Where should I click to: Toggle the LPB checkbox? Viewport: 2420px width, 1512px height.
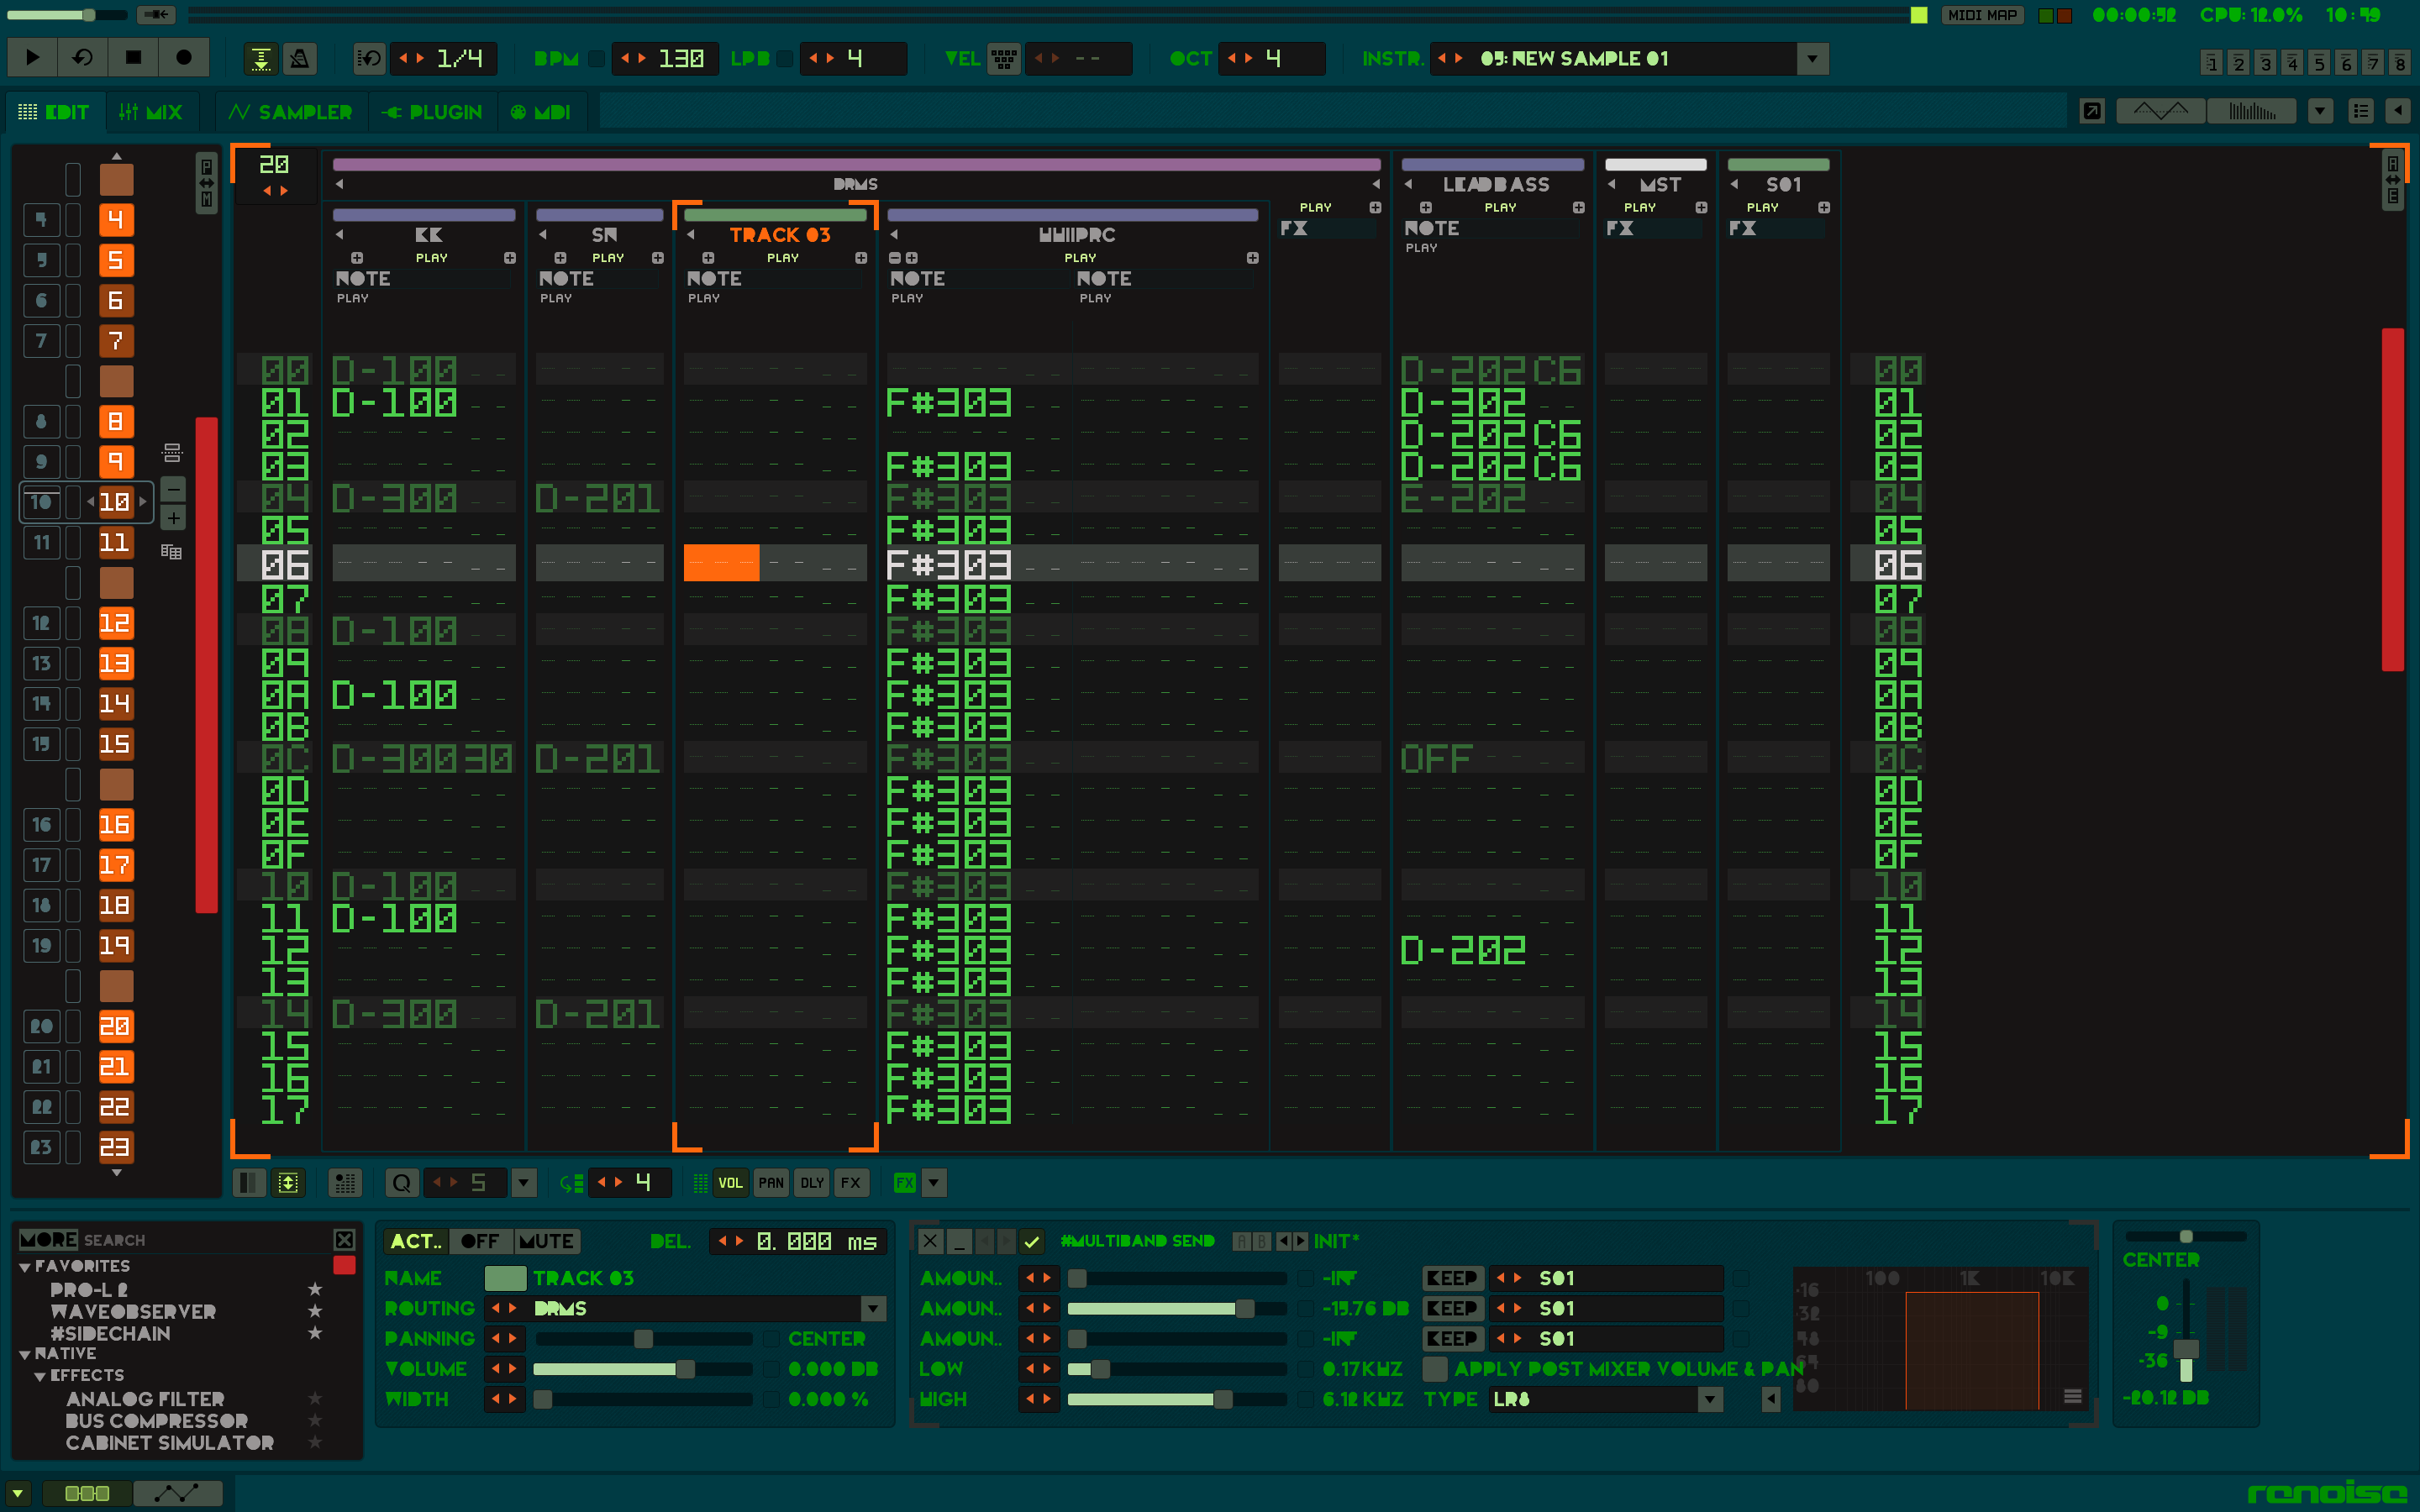pyautogui.click(x=786, y=59)
